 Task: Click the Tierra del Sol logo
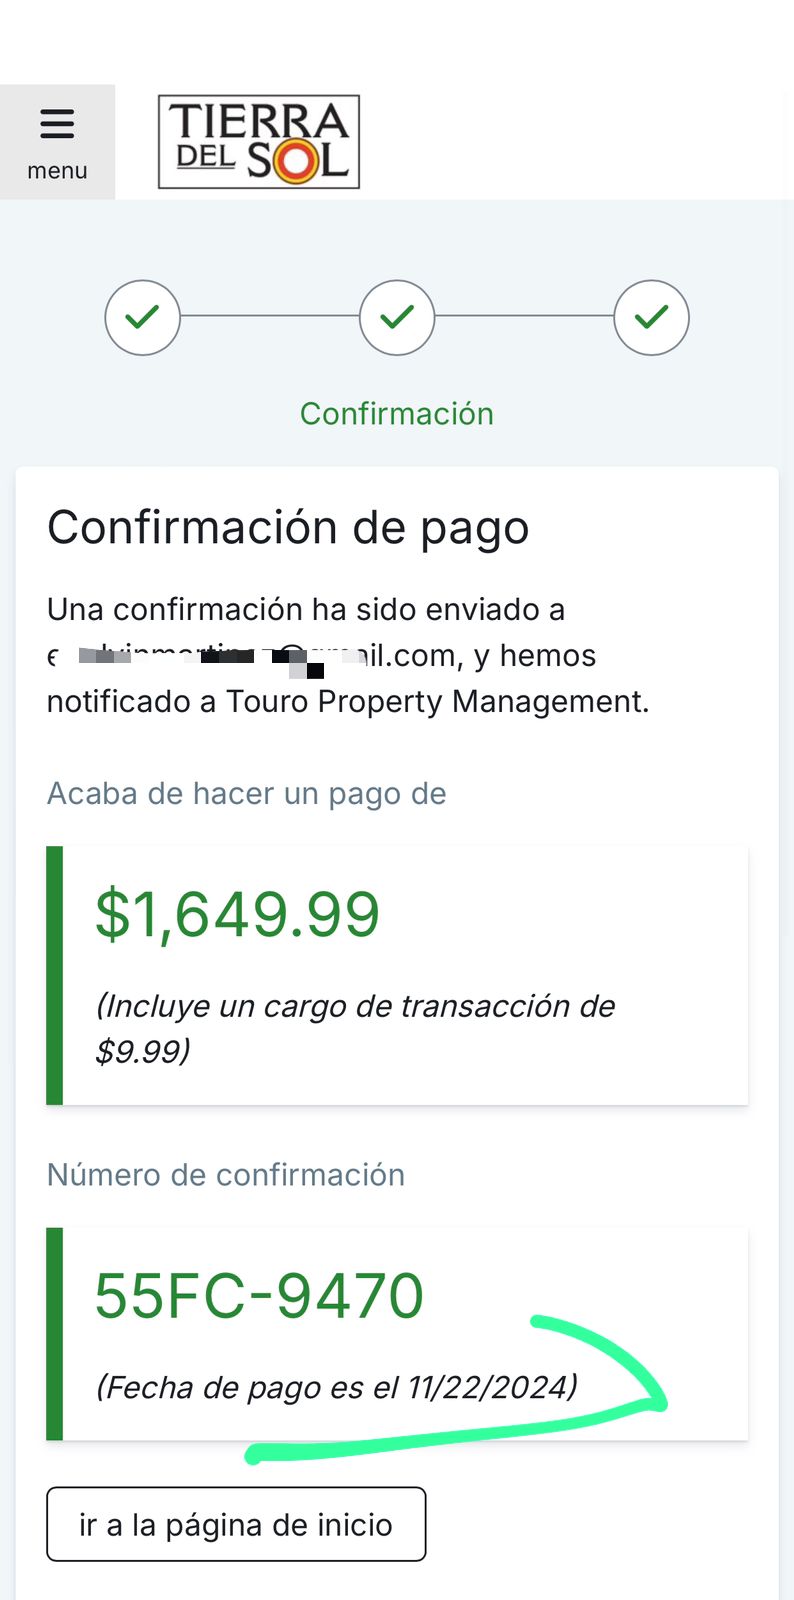(x=259, y=142)
